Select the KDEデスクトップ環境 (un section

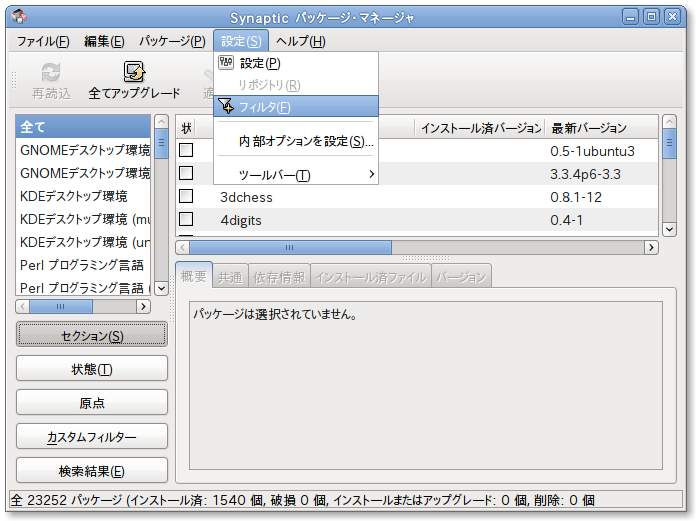[83, 242]
